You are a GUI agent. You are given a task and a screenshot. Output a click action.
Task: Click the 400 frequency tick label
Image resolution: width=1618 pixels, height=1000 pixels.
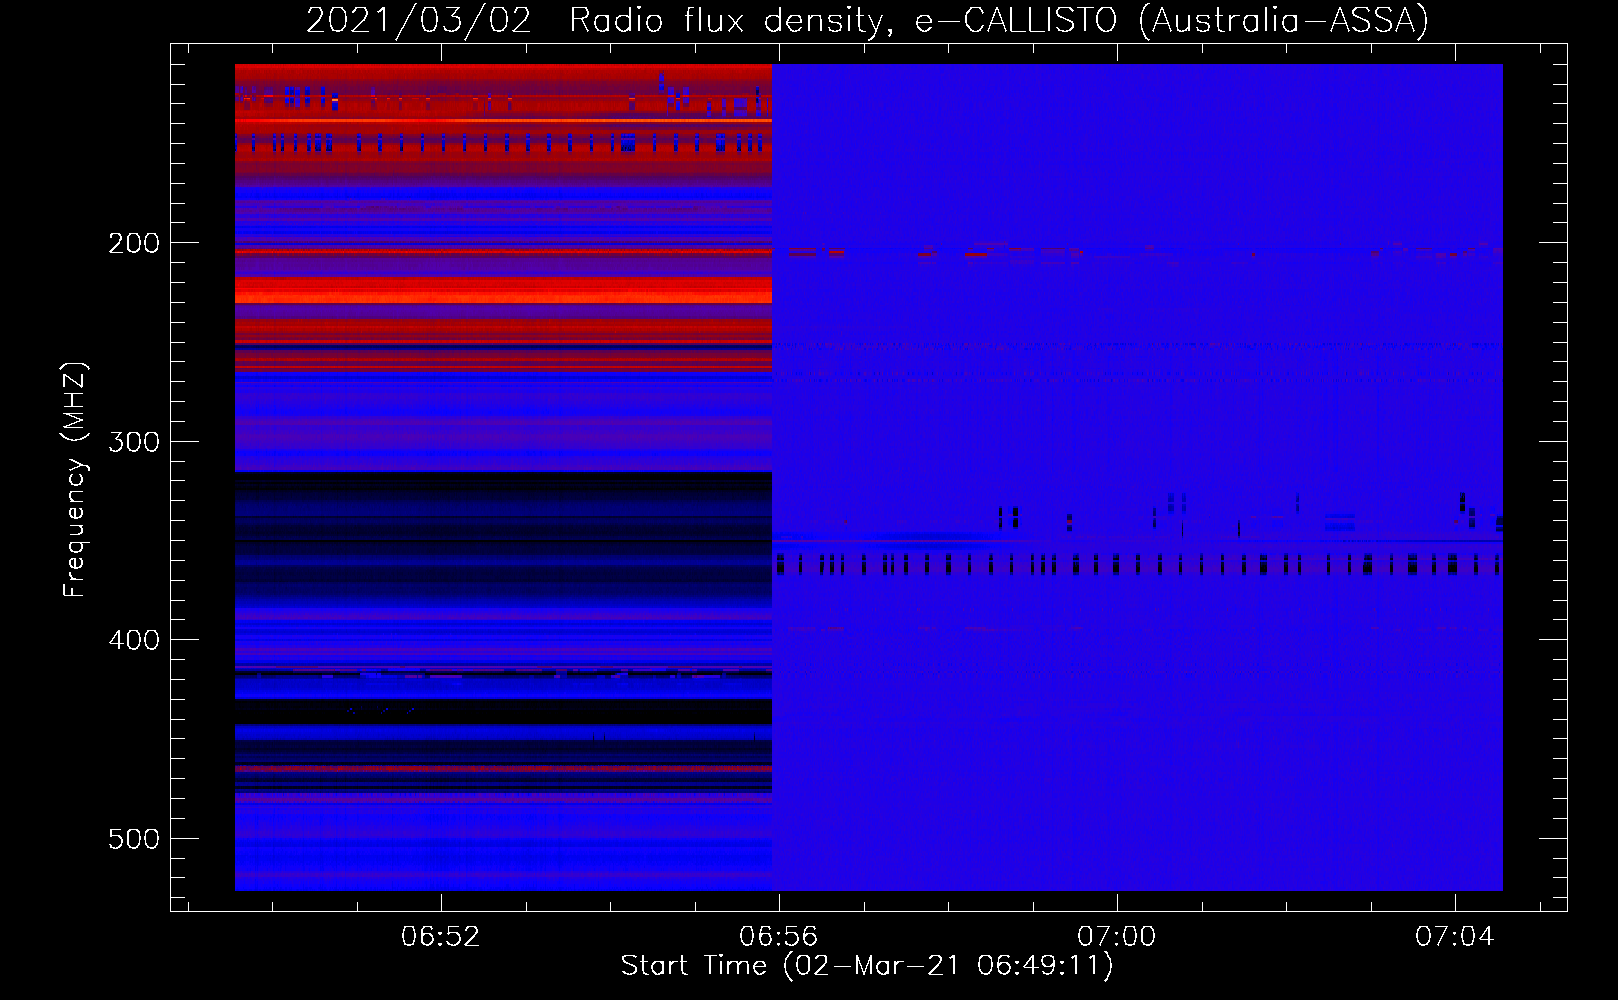(134, 640)
